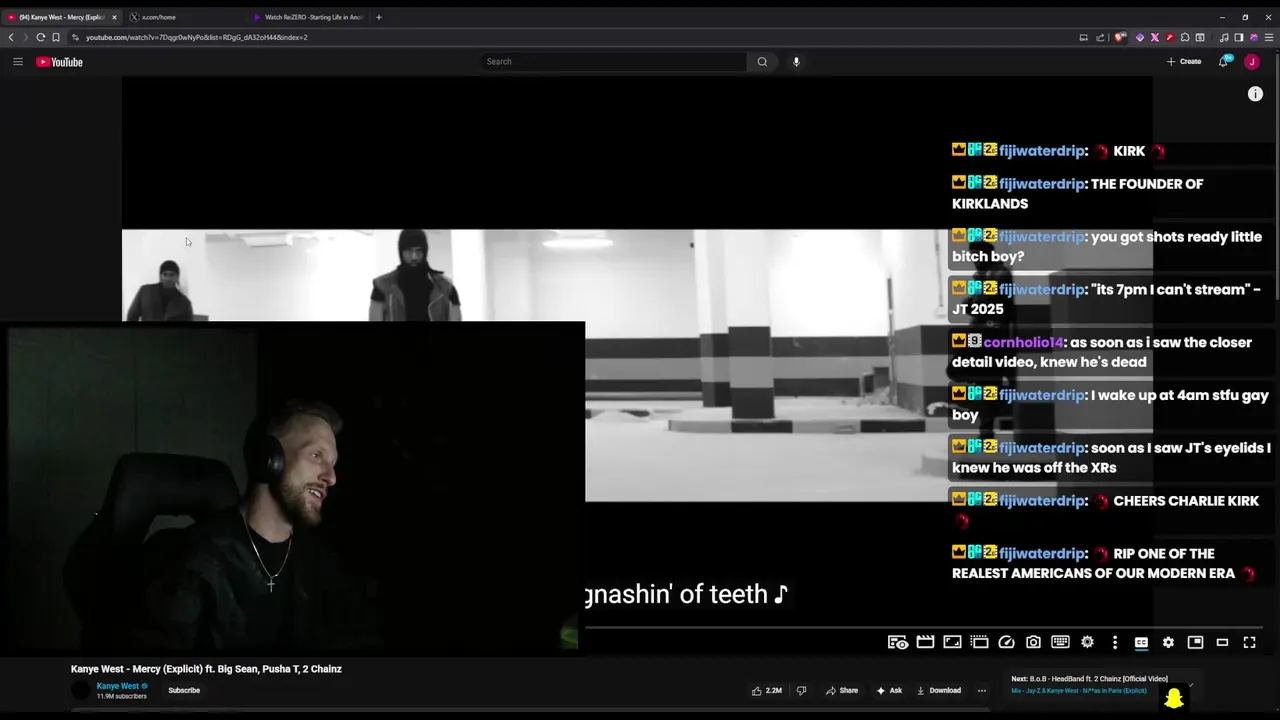This screenshot has width=1280, height=720.
Task: Reload the page
Action: coord(40,37)
